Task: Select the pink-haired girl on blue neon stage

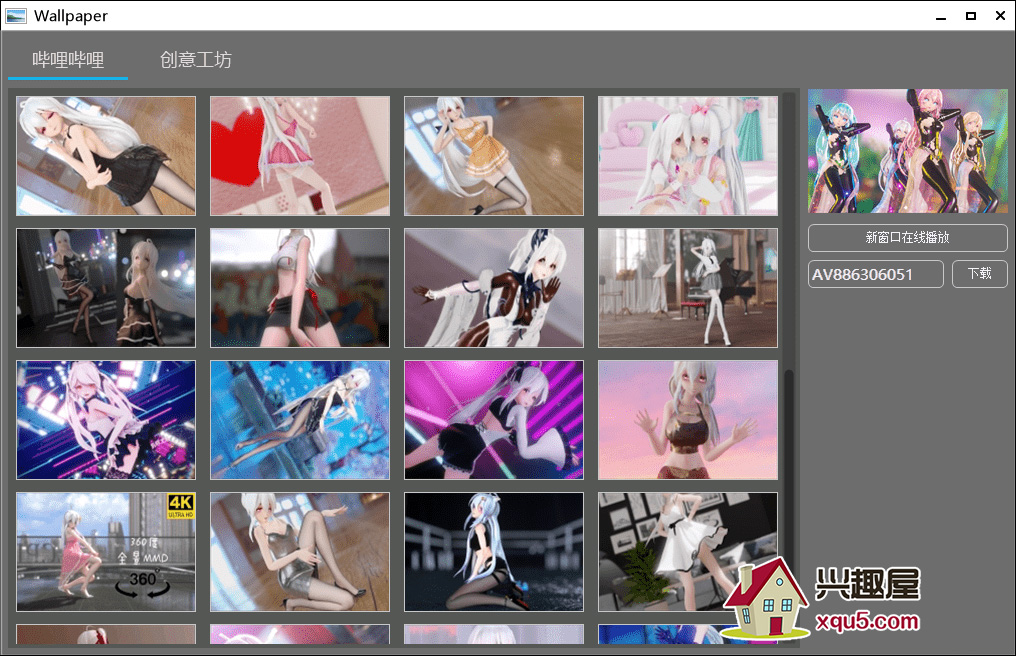Action: (106, 420)
